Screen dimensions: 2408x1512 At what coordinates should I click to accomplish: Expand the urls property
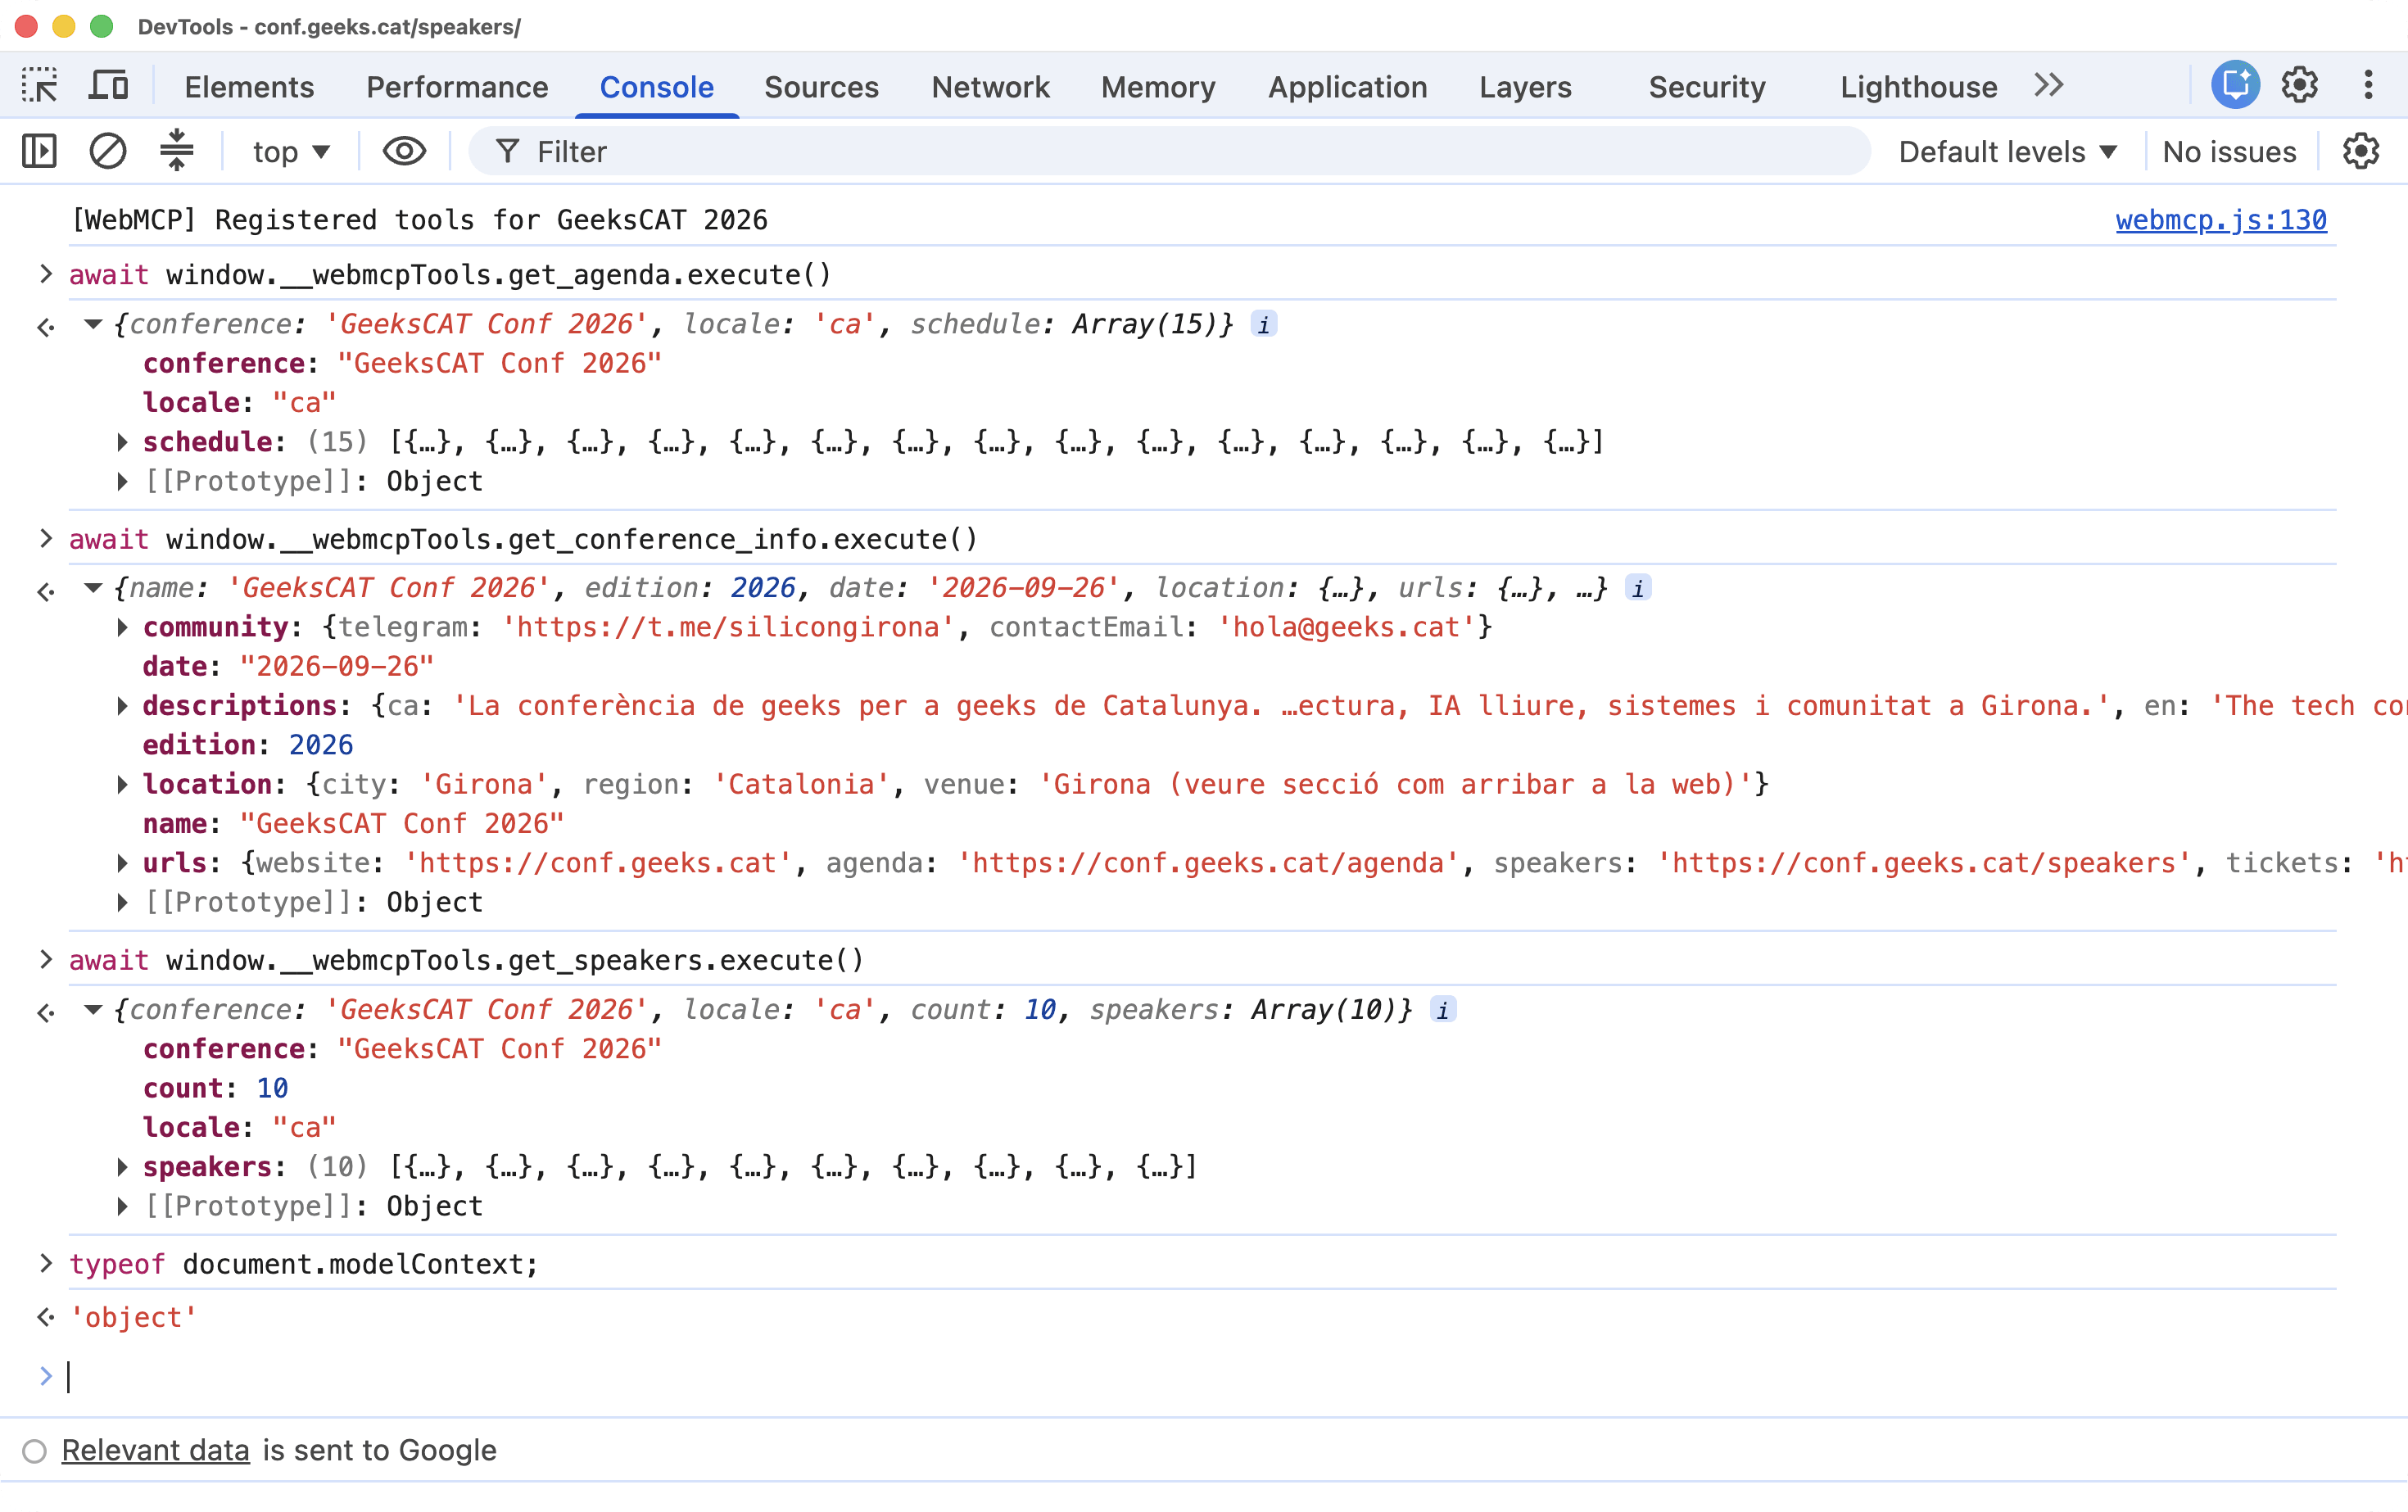(x=122, y=863)
